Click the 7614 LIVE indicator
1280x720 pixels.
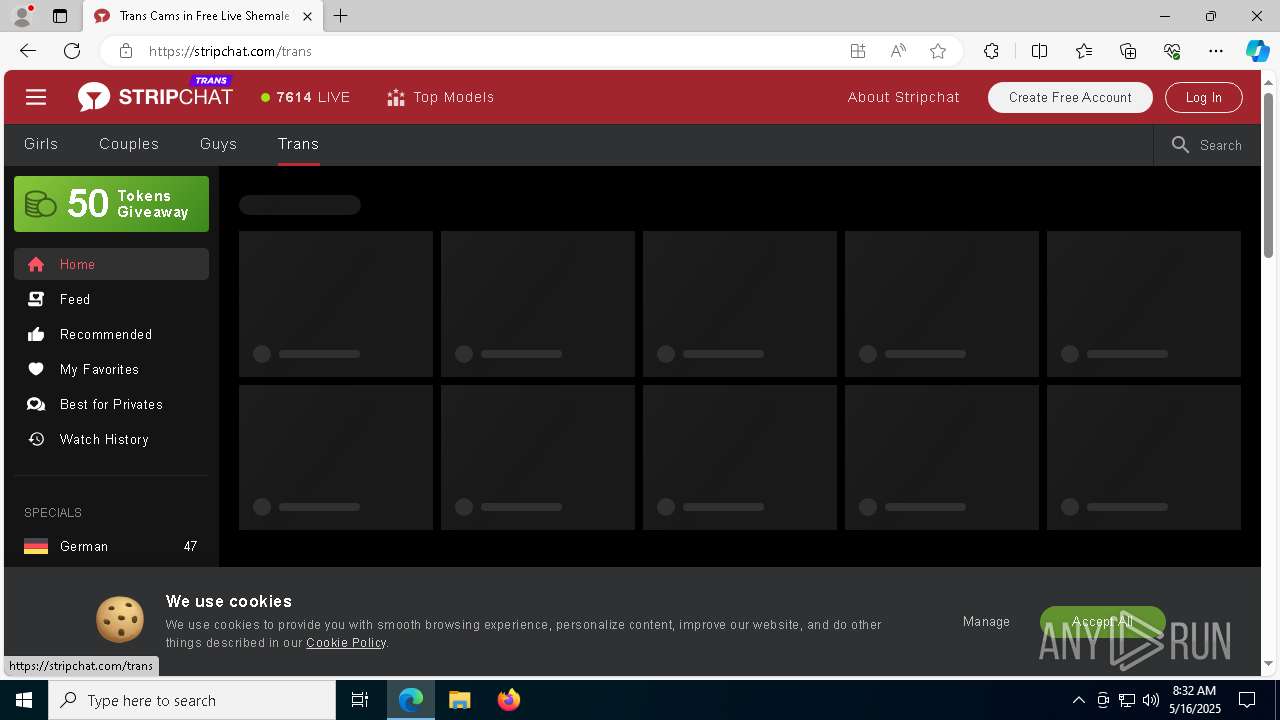[306, 97]
